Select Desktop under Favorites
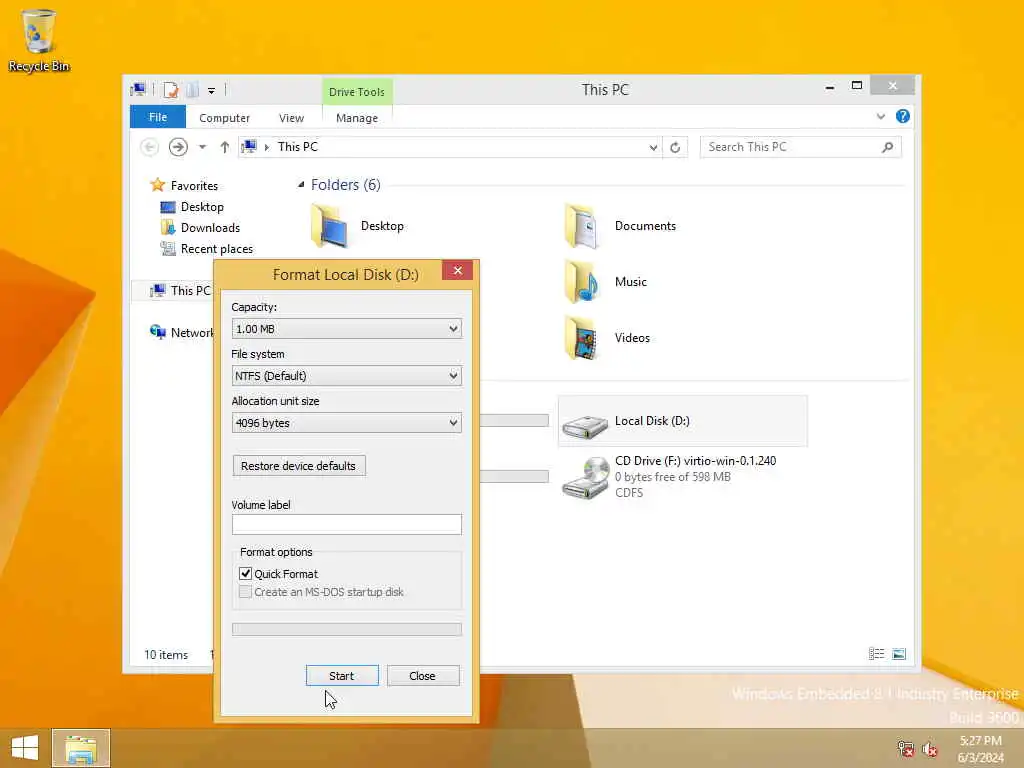 (x=202, y=207)
